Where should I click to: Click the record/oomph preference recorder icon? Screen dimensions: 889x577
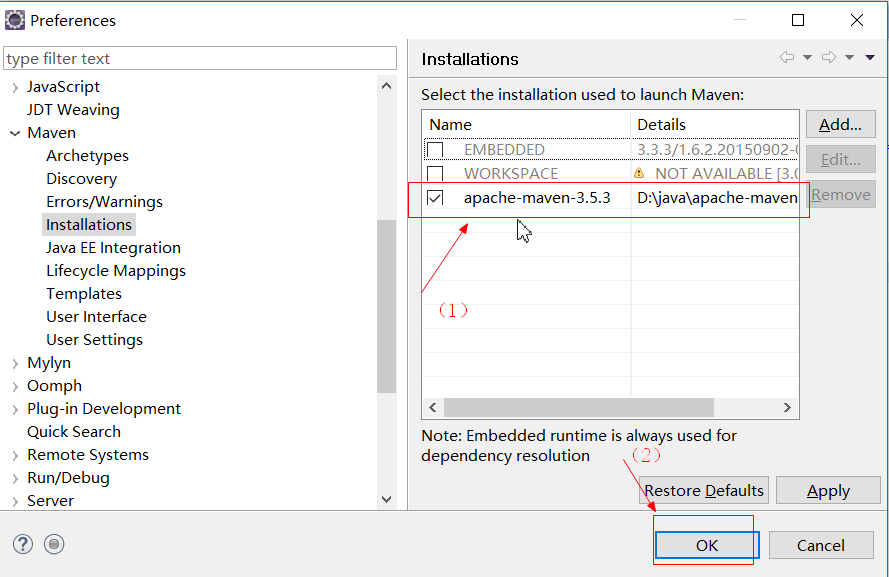coord(54,544)
